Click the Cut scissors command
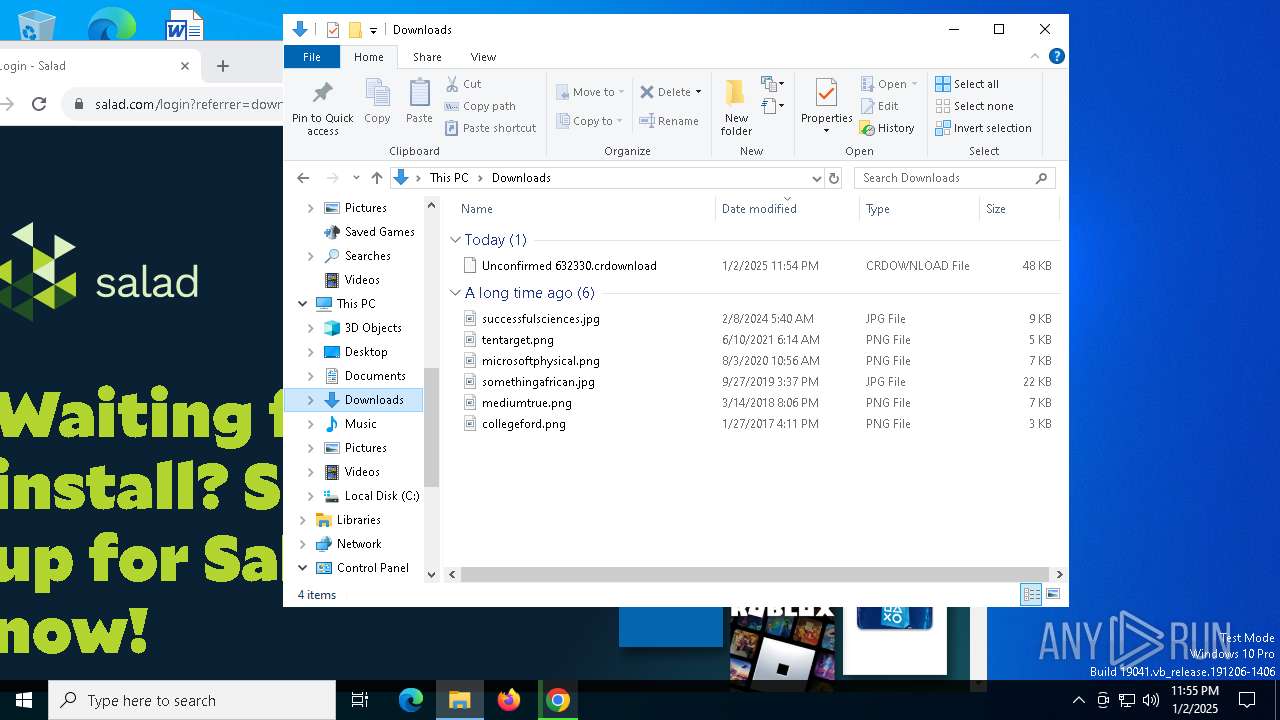This screenshot has width=1280, height=720. [463, 84]
